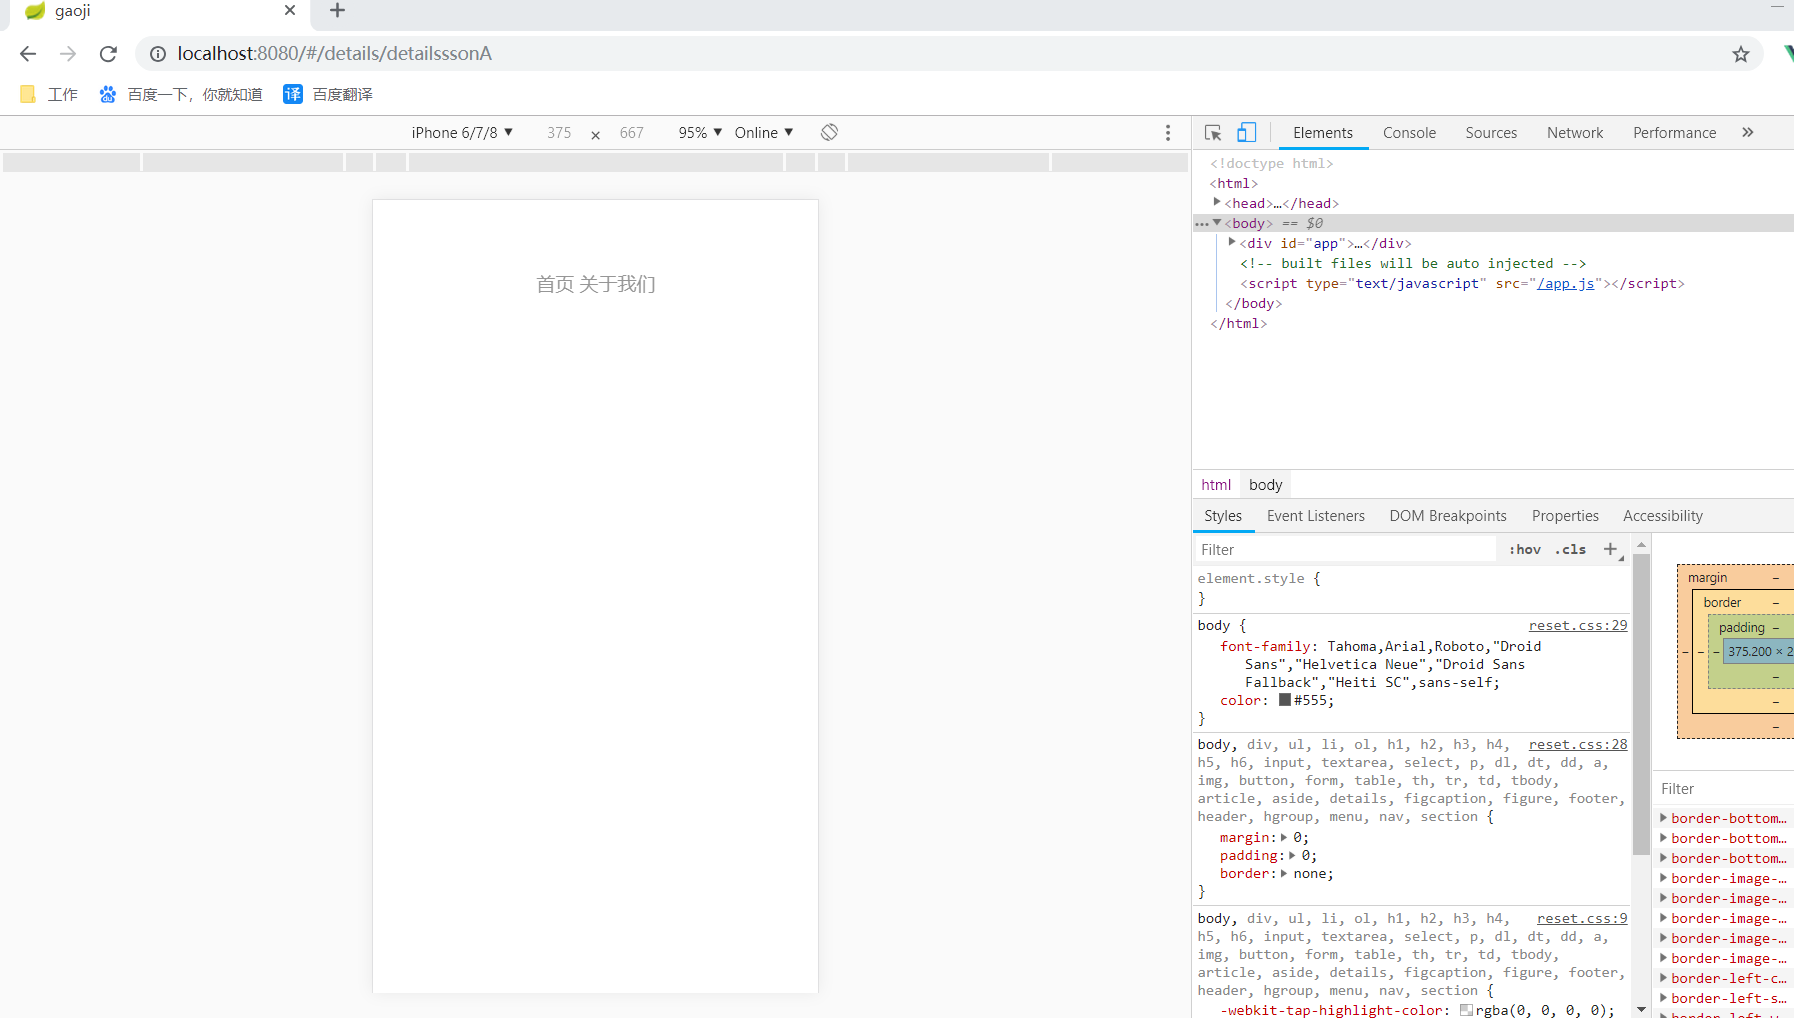The width and height of the screenshot is (1794, 1018).
Task: Toggle .cls class editor
Action: coord(1570,550)
